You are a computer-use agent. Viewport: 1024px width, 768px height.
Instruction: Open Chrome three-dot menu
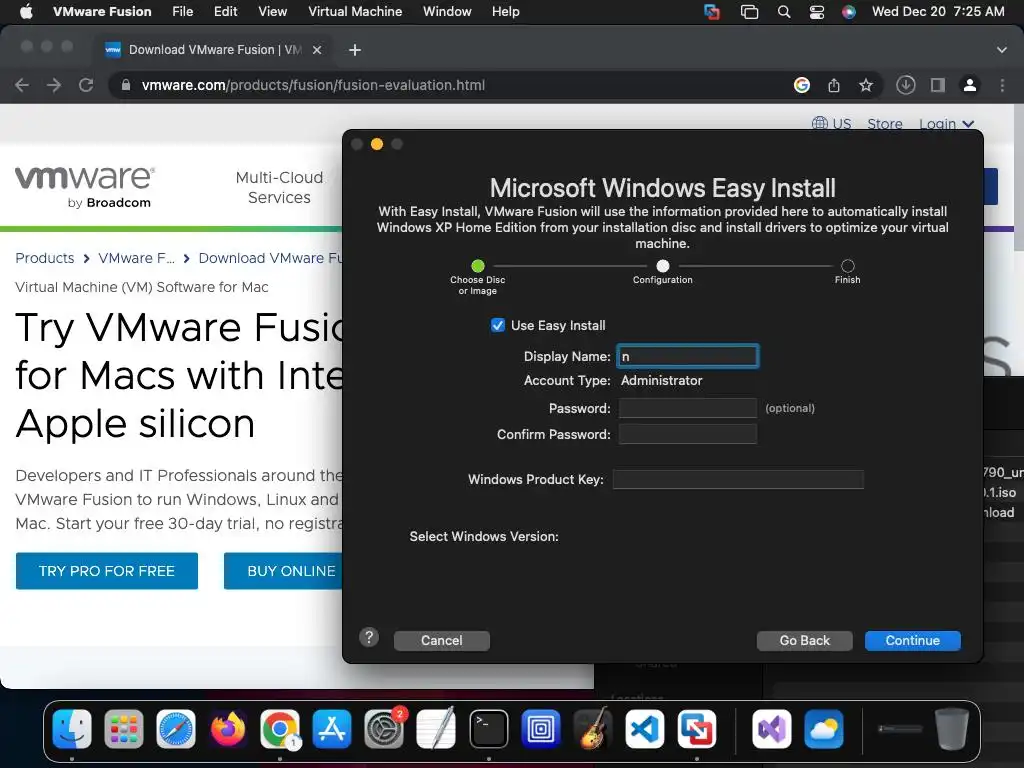point(1002,85)
